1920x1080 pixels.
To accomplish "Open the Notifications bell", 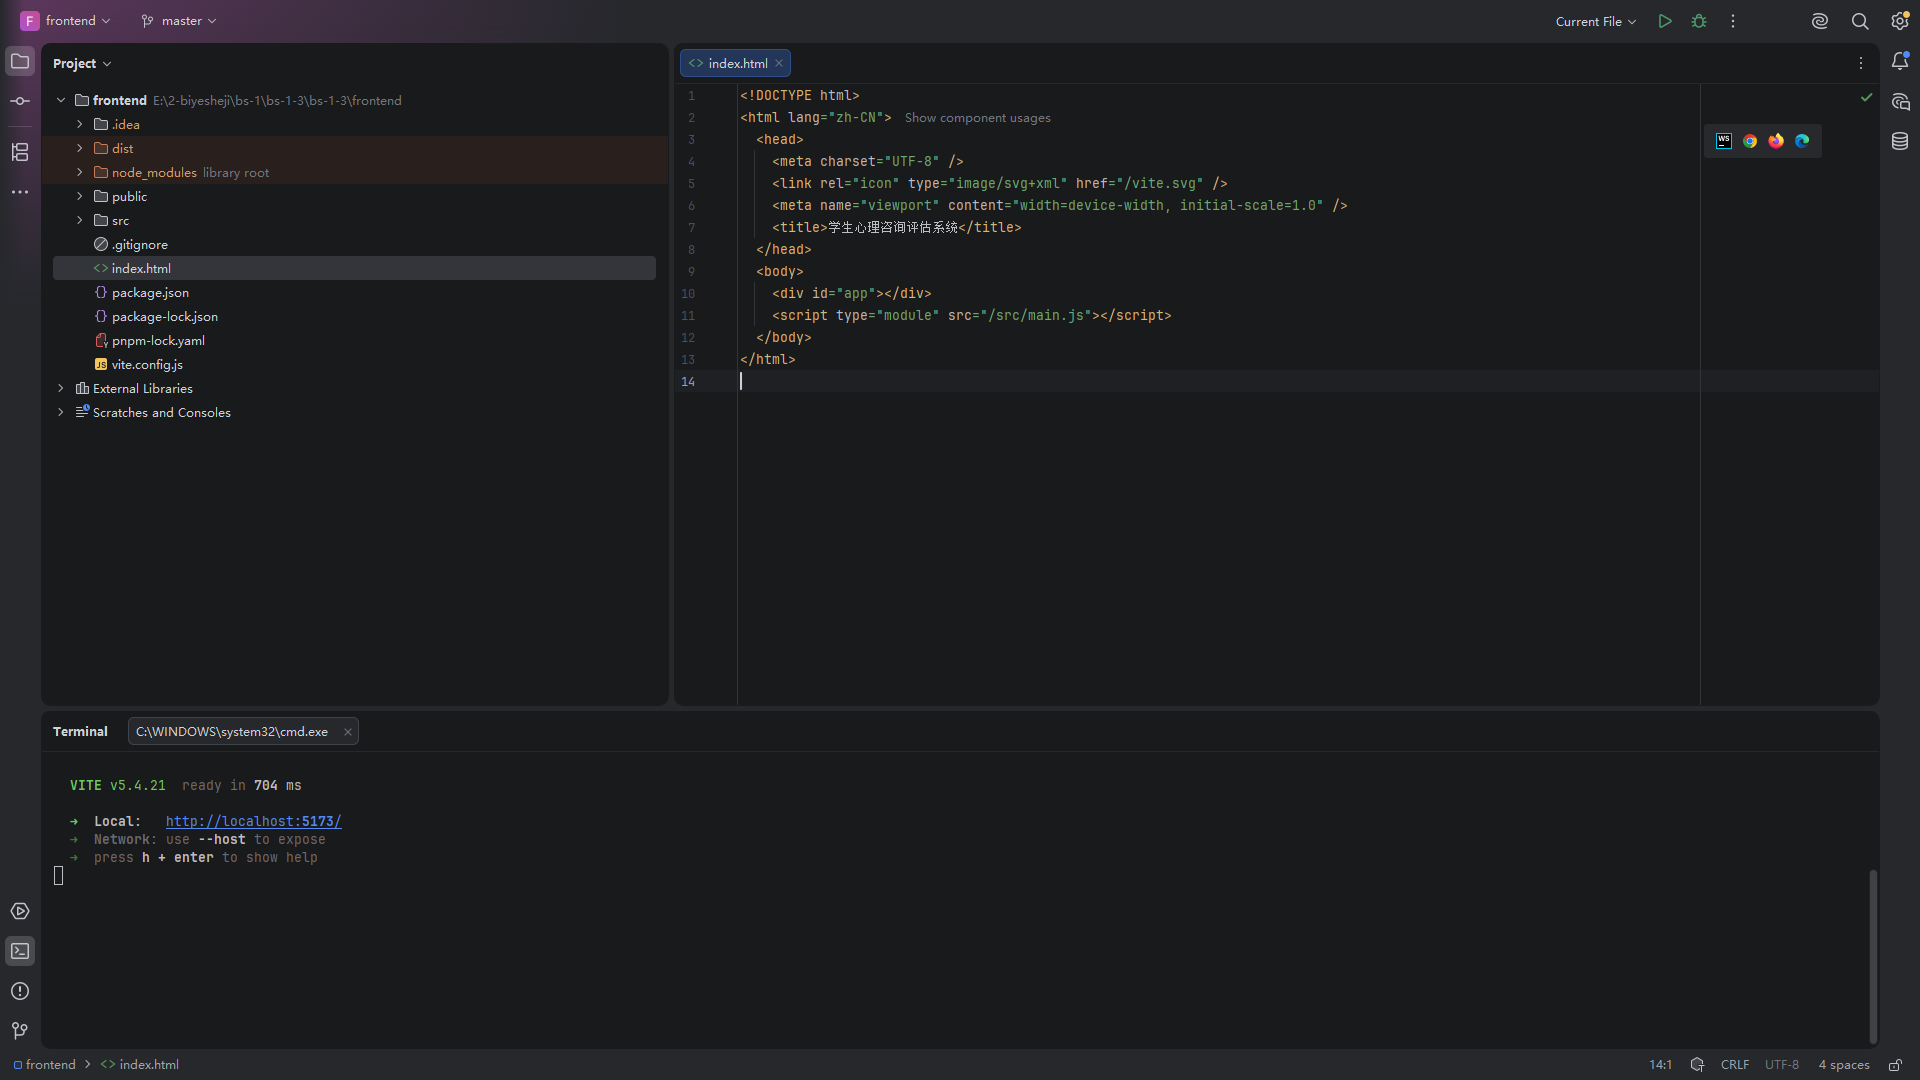I will [1900, 62].
